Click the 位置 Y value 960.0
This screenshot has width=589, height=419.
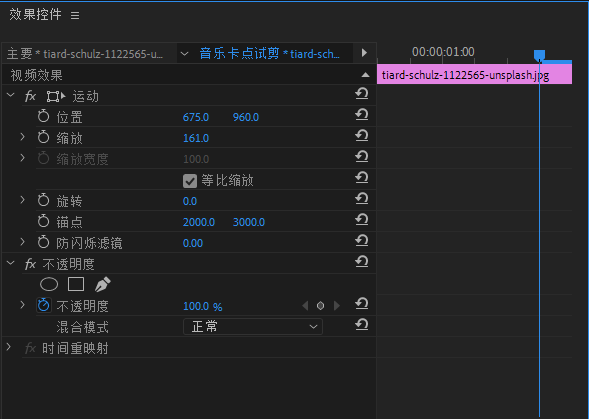click(246, 117)
